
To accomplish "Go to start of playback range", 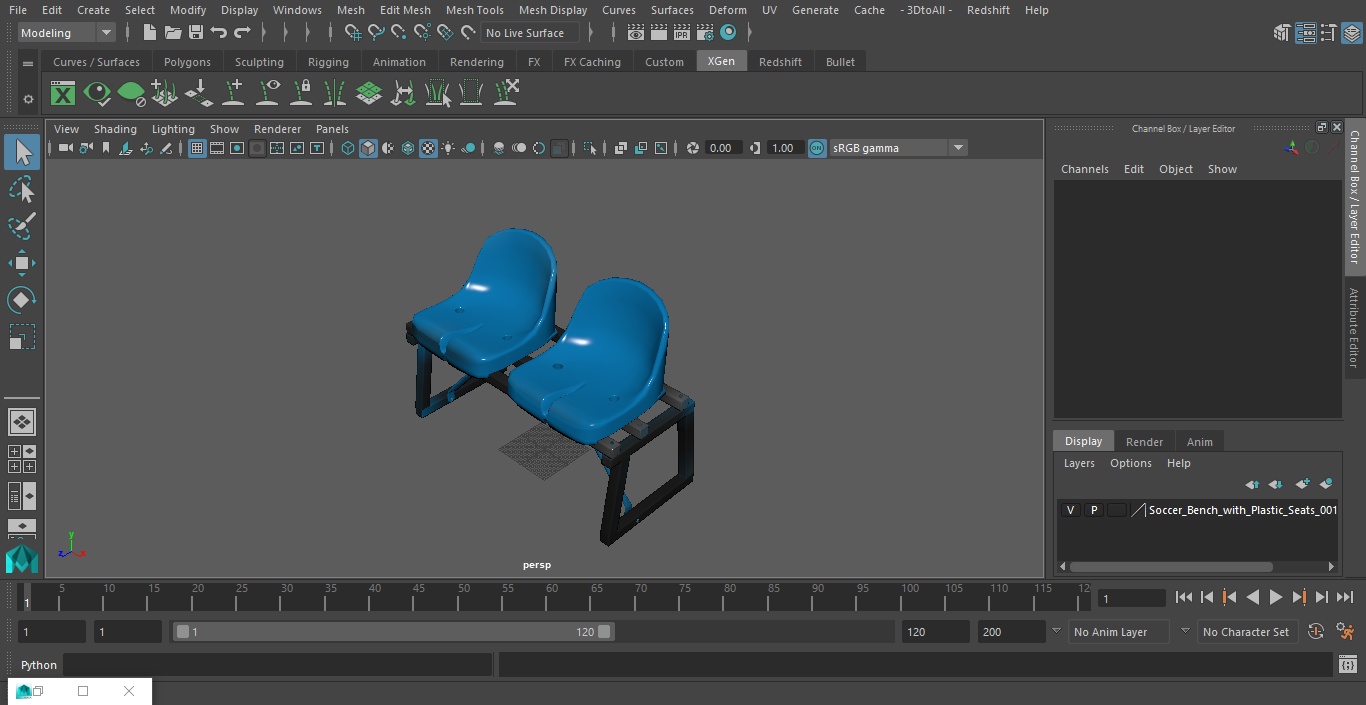I will [x=1184, y=597].
